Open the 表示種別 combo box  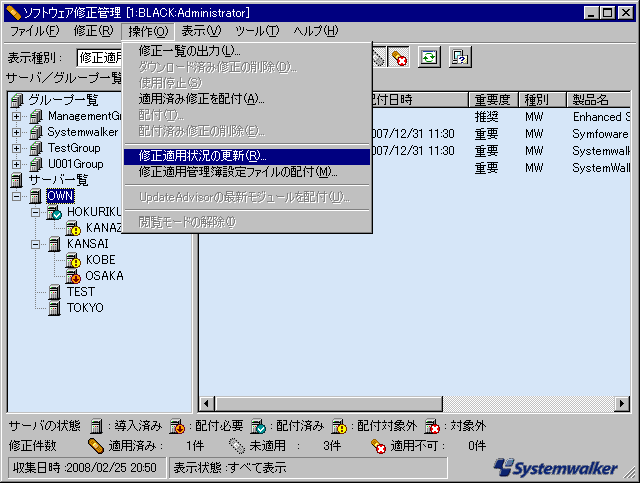click(x=100, y=58)
